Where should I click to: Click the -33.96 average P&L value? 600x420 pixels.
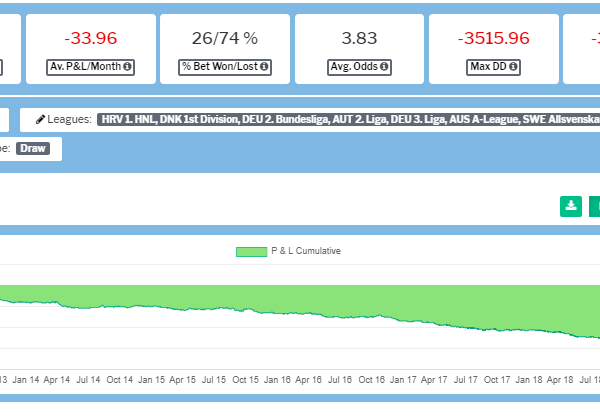tap(91, 38)
